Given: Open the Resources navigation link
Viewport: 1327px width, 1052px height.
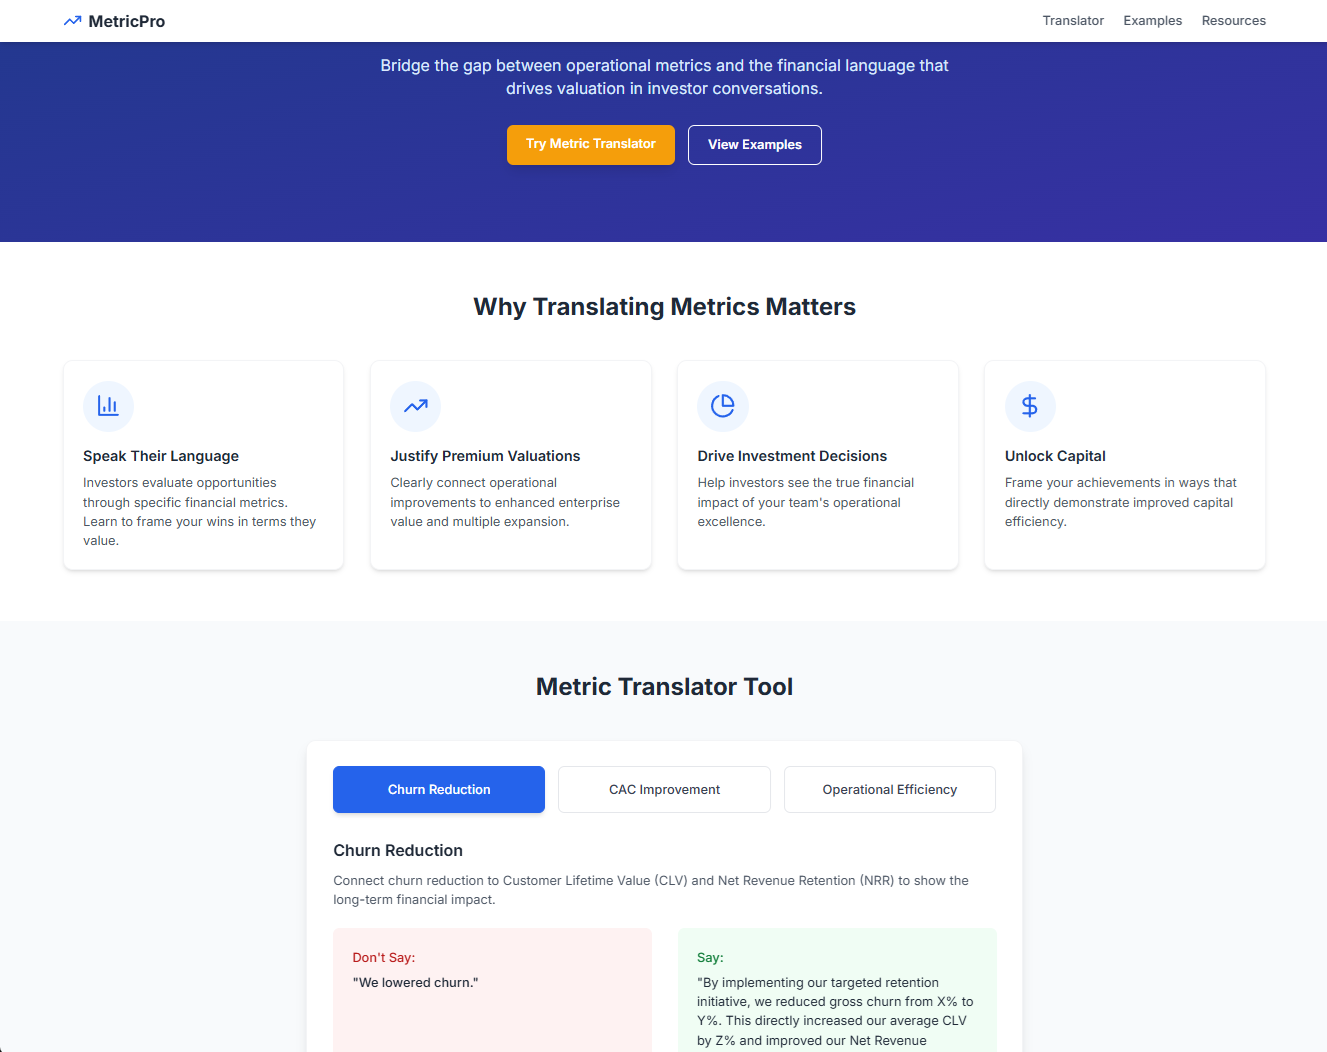Looking at the screenshot, I should 1233,20.
